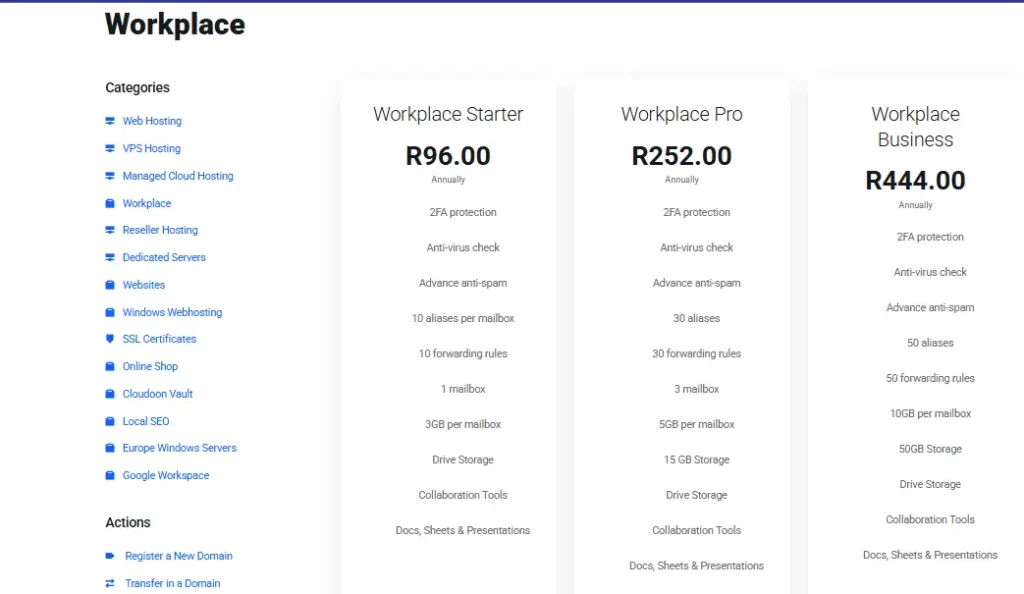Select the Local SEO category
The width and height of the screenshot is (1024, 594).
145,421
